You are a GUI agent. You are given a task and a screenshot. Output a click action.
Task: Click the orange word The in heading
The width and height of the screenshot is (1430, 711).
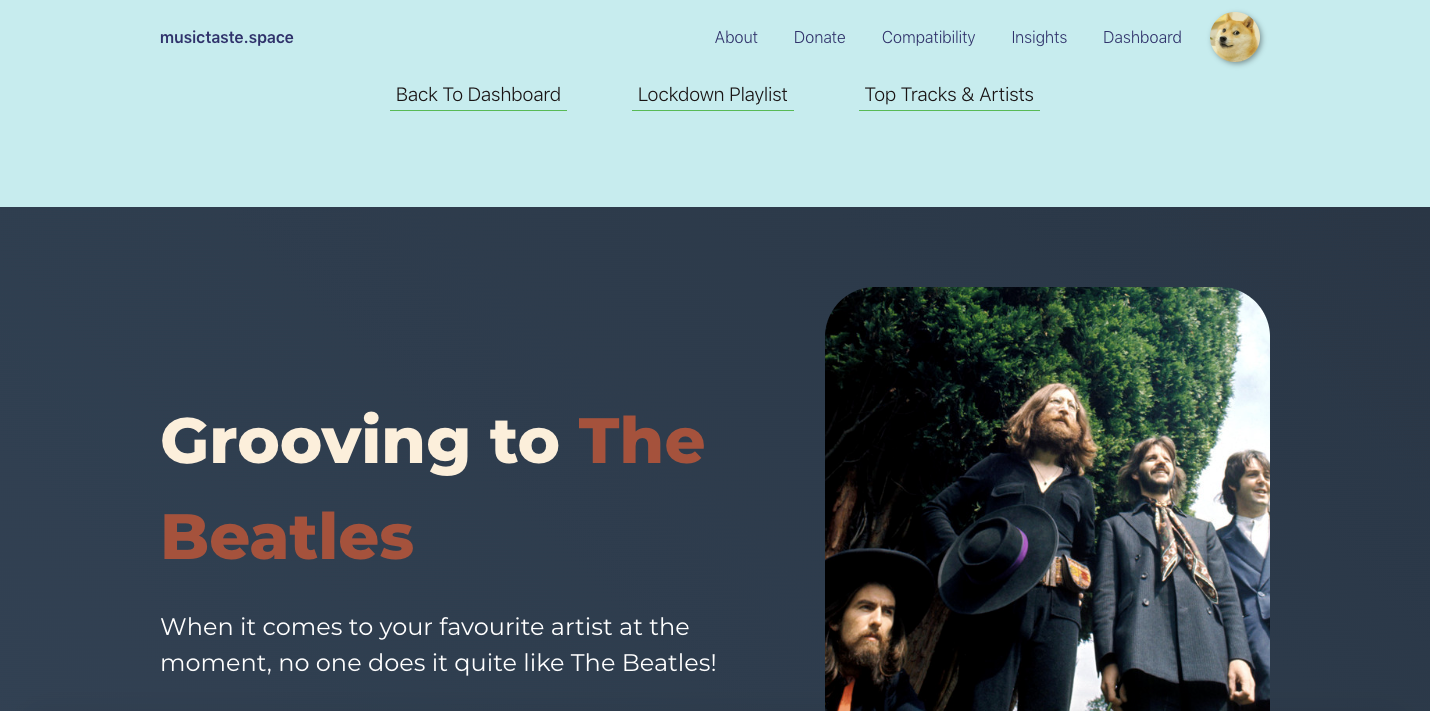pos(641,441)
